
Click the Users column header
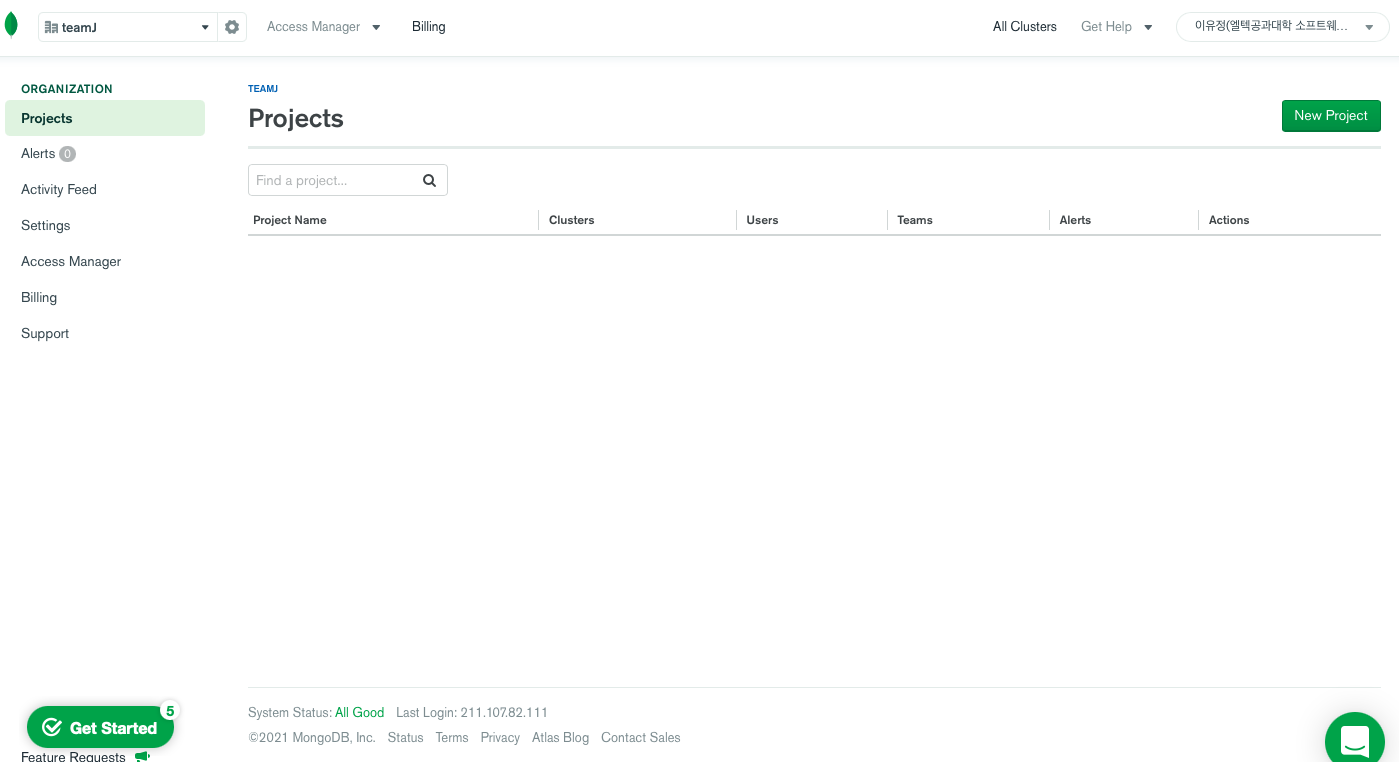[x=762, y=220]
